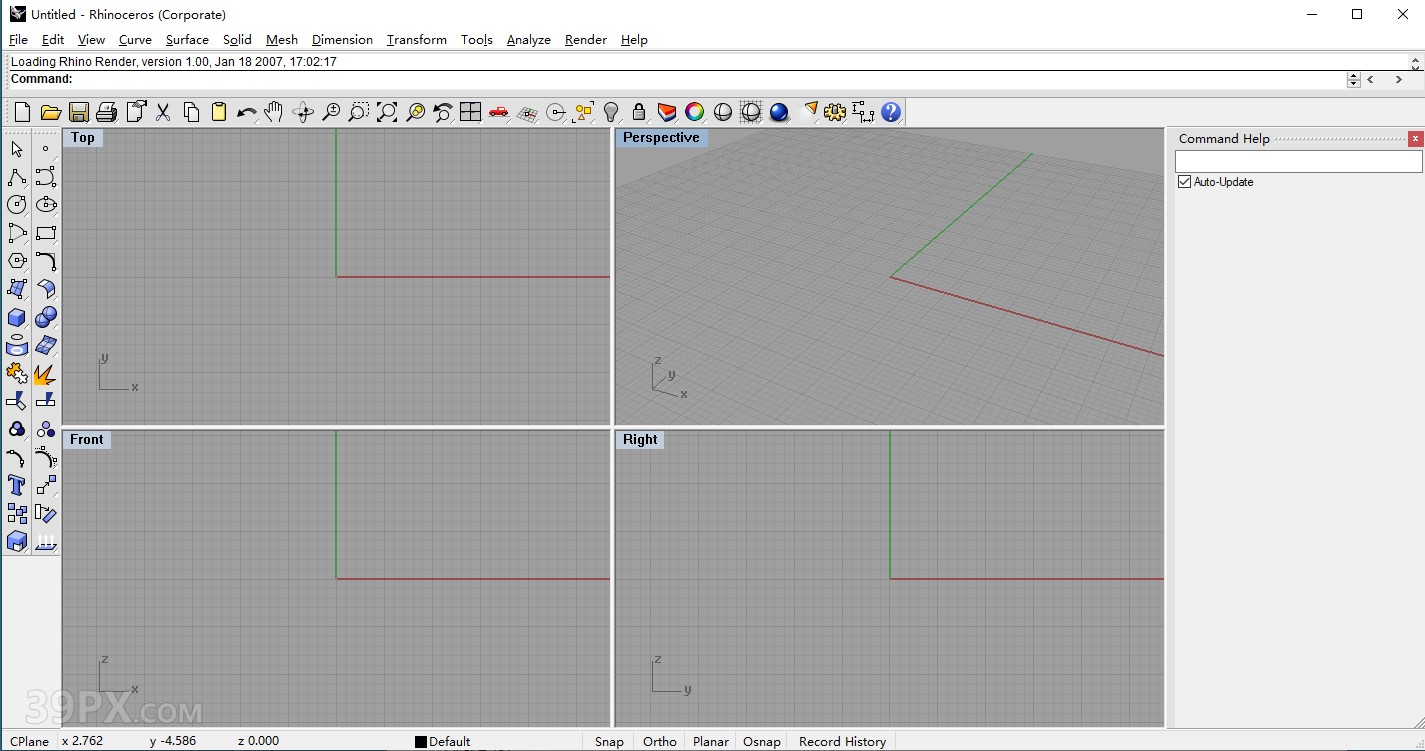This screenshot has width=1425, height=751.
Task: Enable Osnap in the status bar
Action: pyautogui.click(x=761, y=741)
